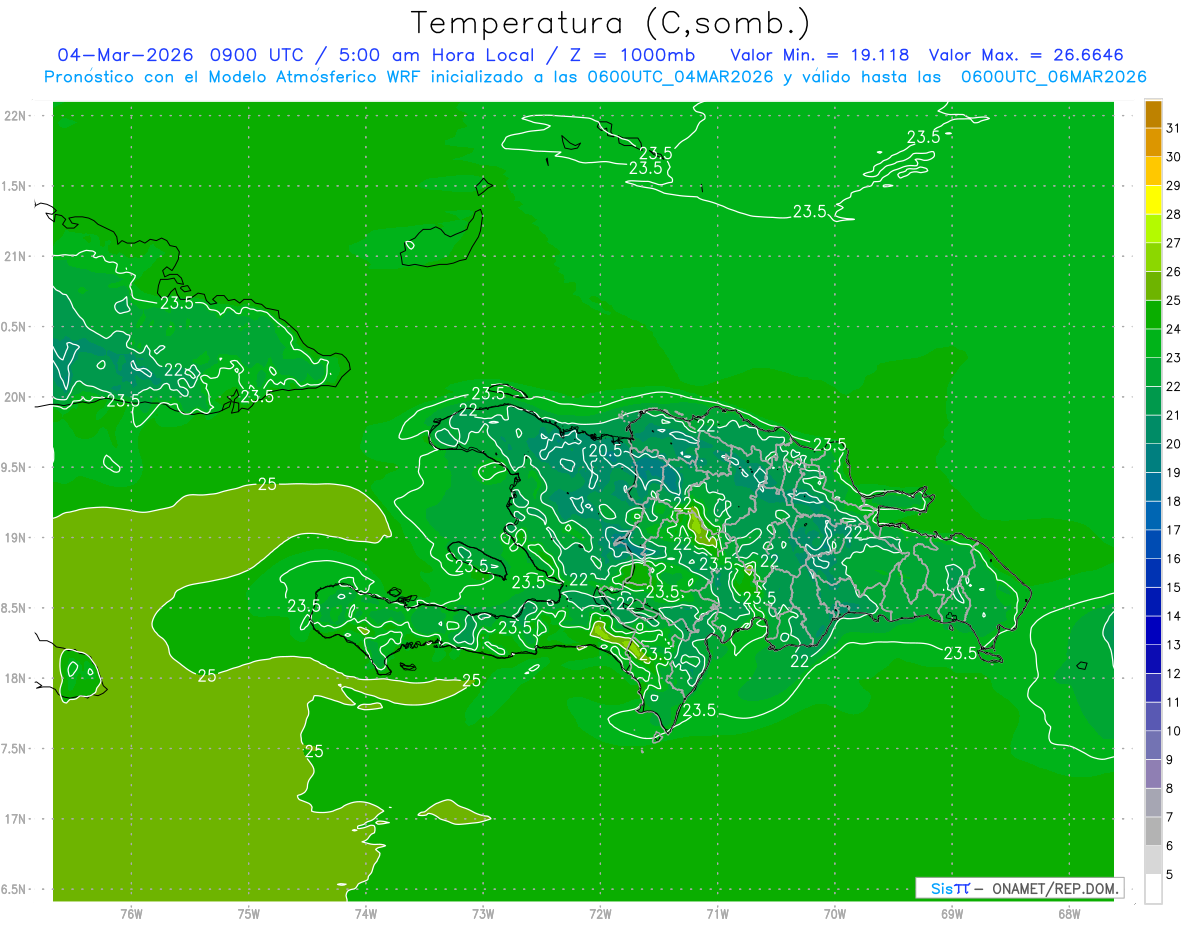Click the orange color-scale swatch between 30 and 31
This screenshot has width=1200, height=927.
click(x=1153, y=142)
